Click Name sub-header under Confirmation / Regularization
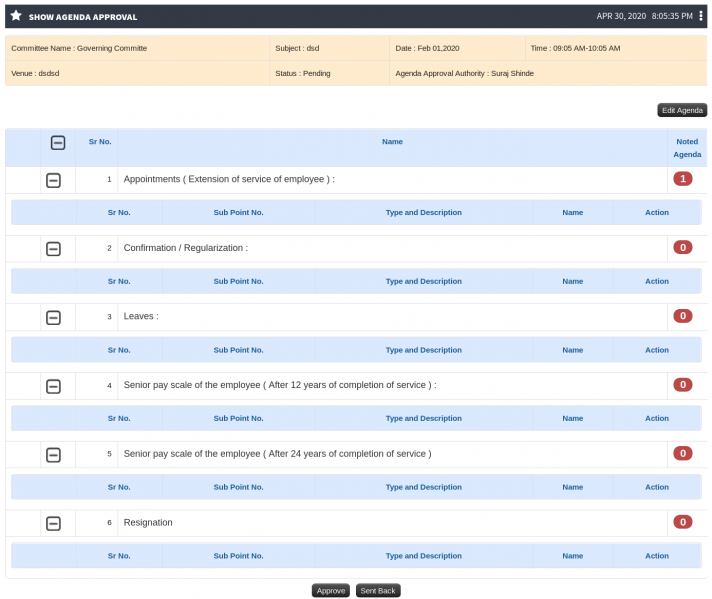The height and width of the screenshot is (599, 712). (573, 282)
